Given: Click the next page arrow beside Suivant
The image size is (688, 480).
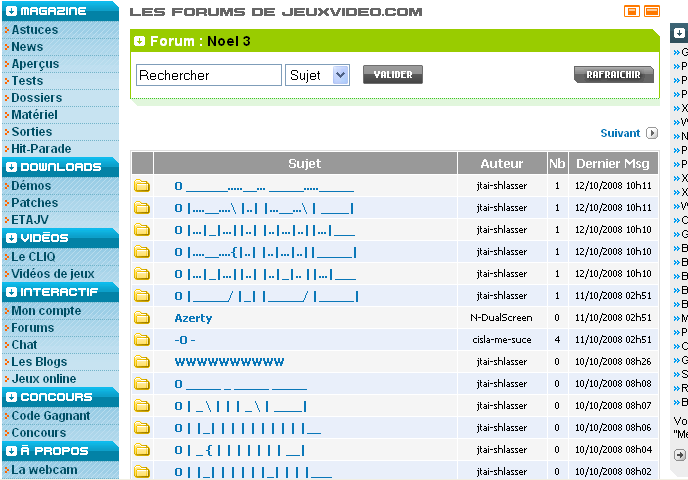Looking at the screenshot, I should 652,133.
